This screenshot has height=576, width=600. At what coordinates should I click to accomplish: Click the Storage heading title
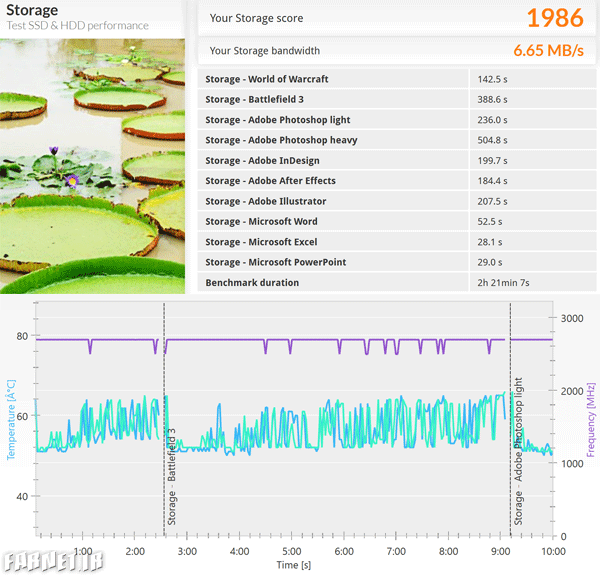(x=32, y=10)
